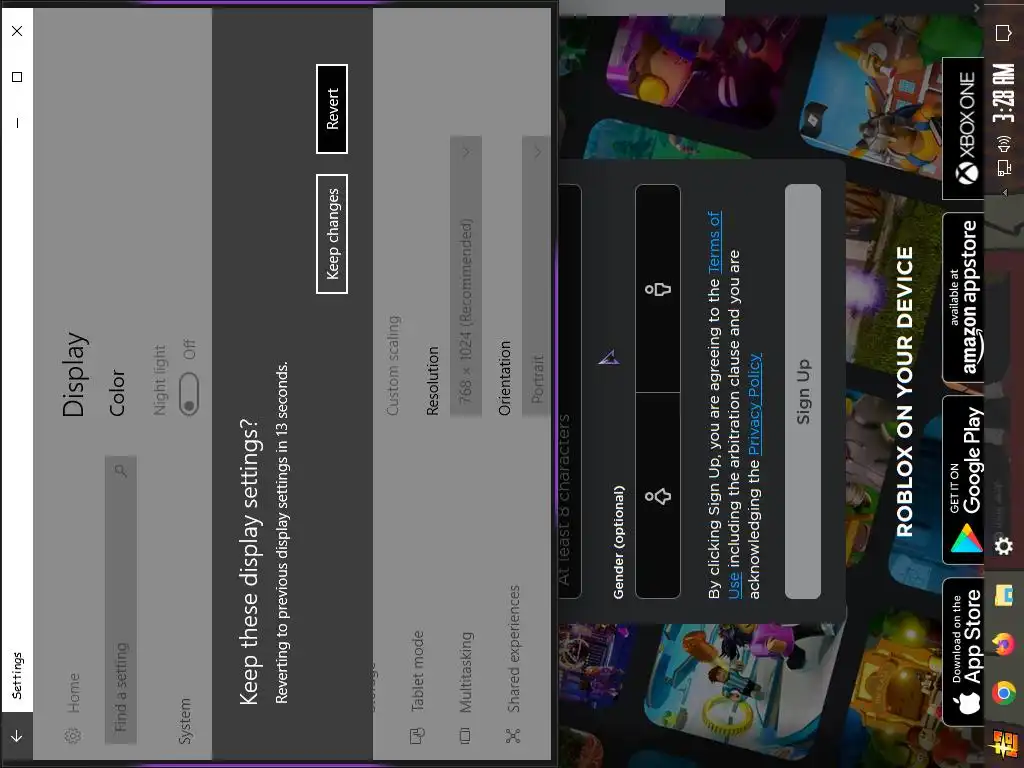Select the Tablet mode label in sidebar
Viewport: 1024px width, 768px height.
417,671
